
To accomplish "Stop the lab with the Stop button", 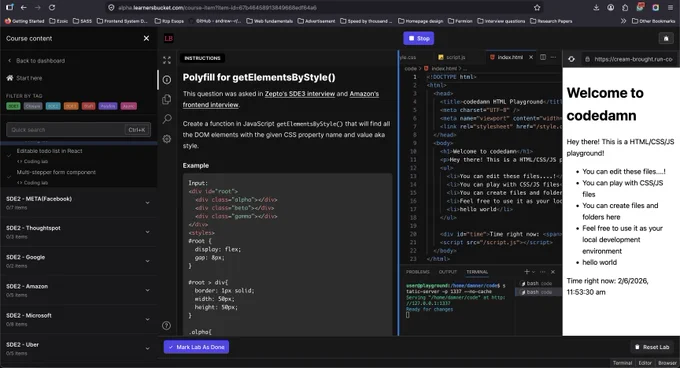I will pyautogui.click(x=418, y=38).
